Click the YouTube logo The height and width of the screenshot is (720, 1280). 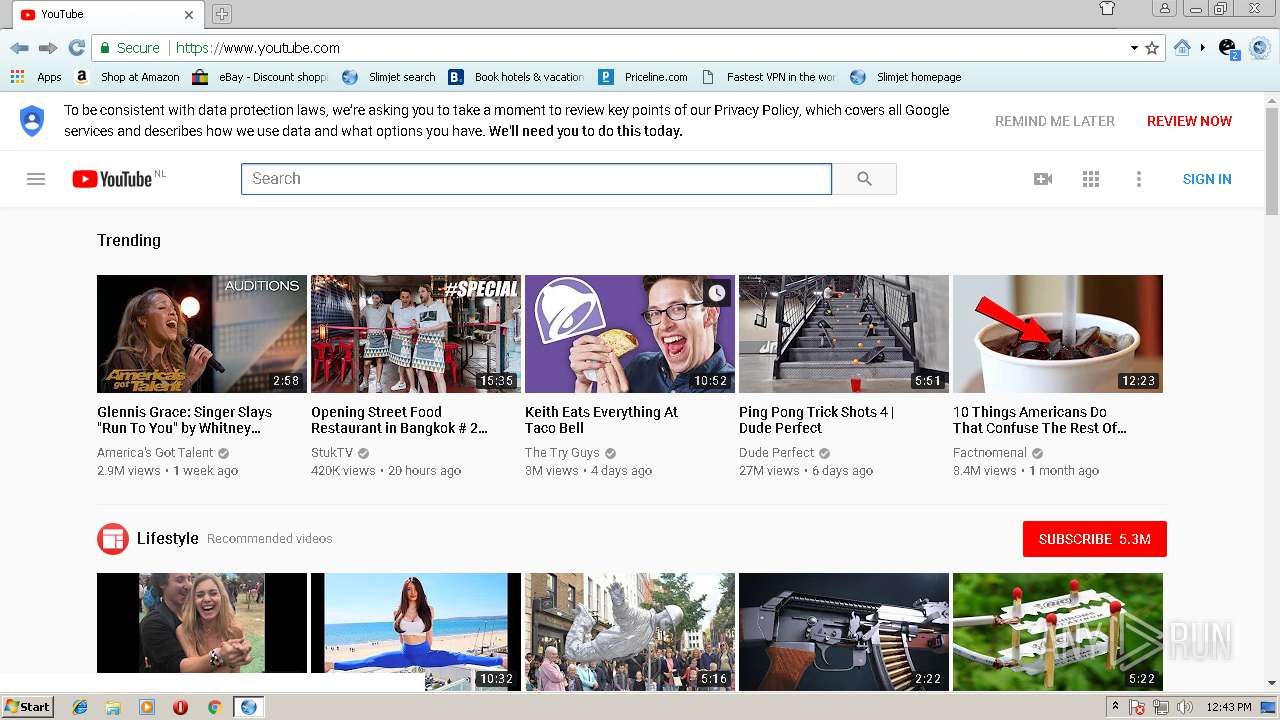click(112, 179)
